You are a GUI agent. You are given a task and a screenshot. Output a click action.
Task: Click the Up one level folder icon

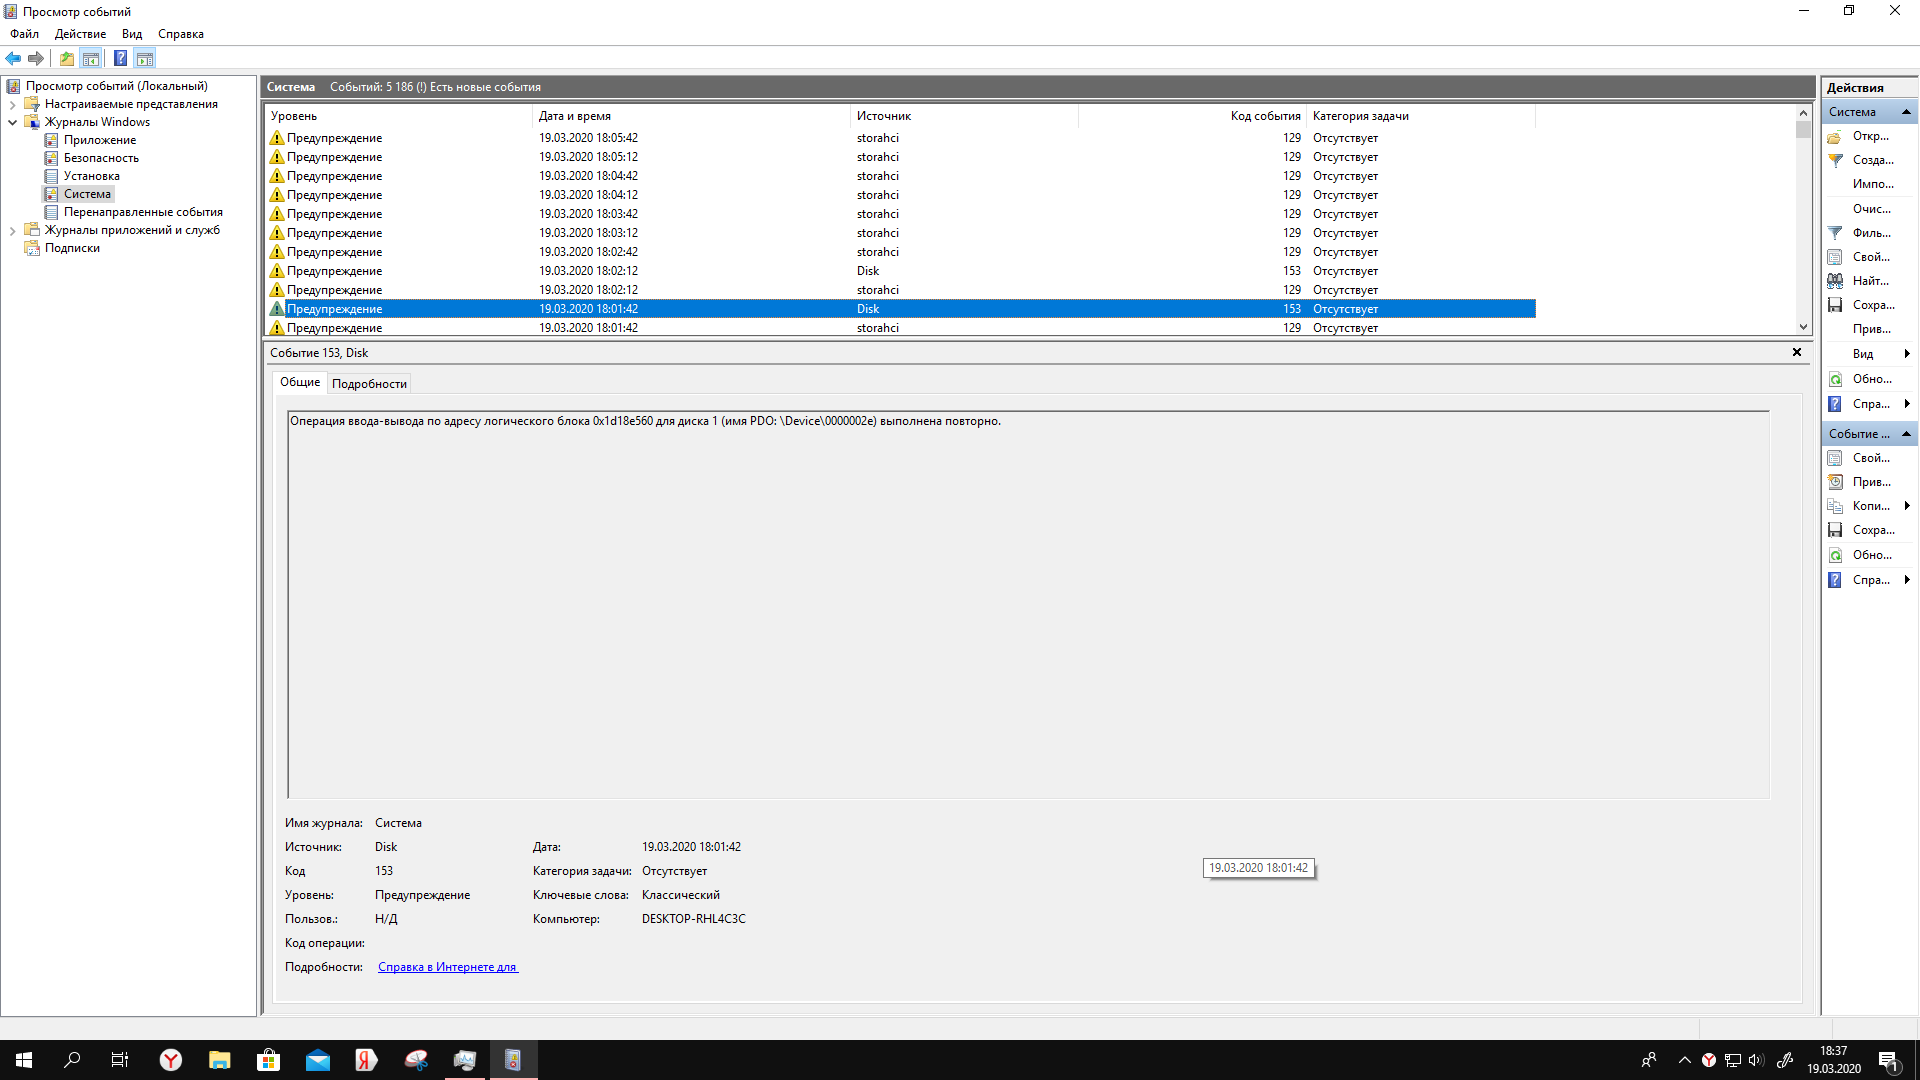pyautogui.click(x=66, y=58)
